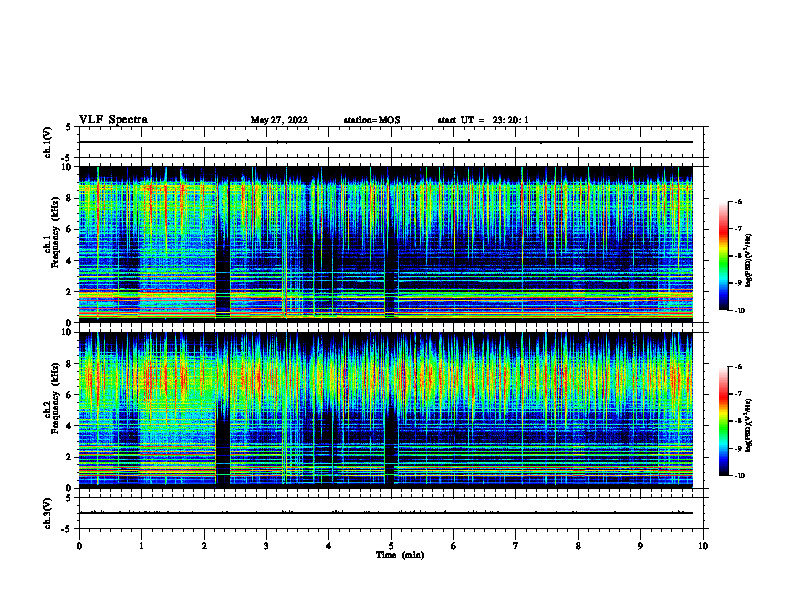792x612 pixels.
Task: Click the "-10" label on ch.2 color scale
Action: pyautogui.click(x=739, y=476)
